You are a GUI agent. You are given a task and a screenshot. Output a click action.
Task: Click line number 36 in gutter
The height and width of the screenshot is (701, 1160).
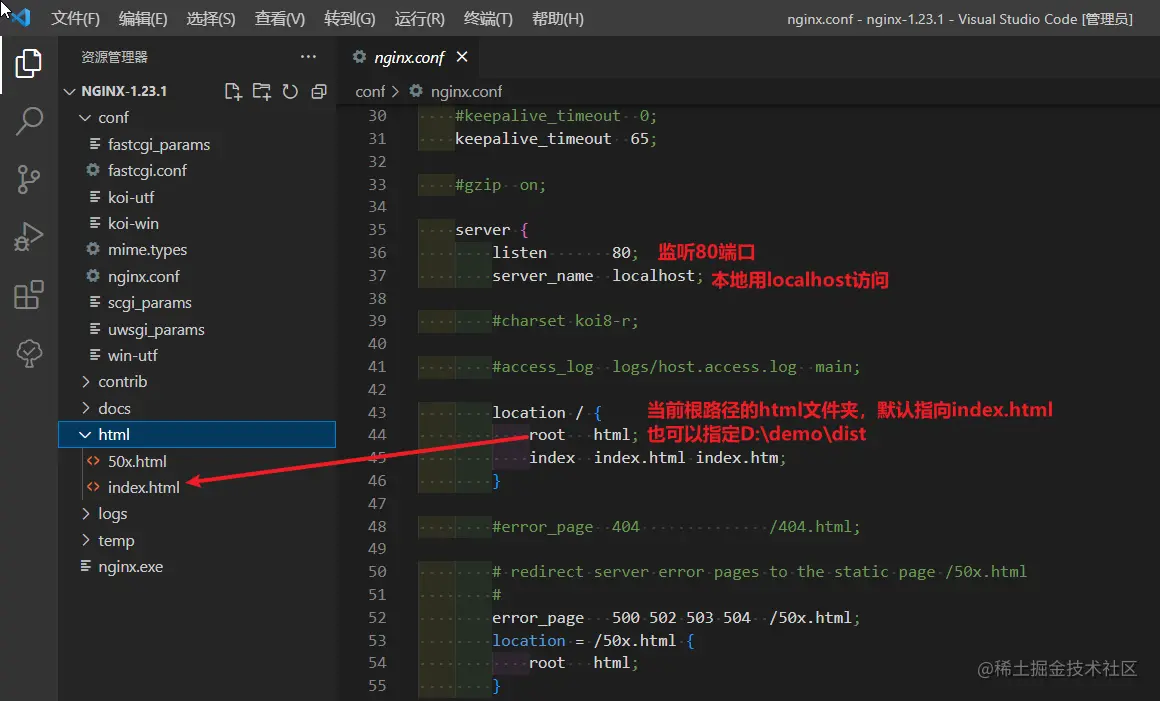[x=377, y=253]
